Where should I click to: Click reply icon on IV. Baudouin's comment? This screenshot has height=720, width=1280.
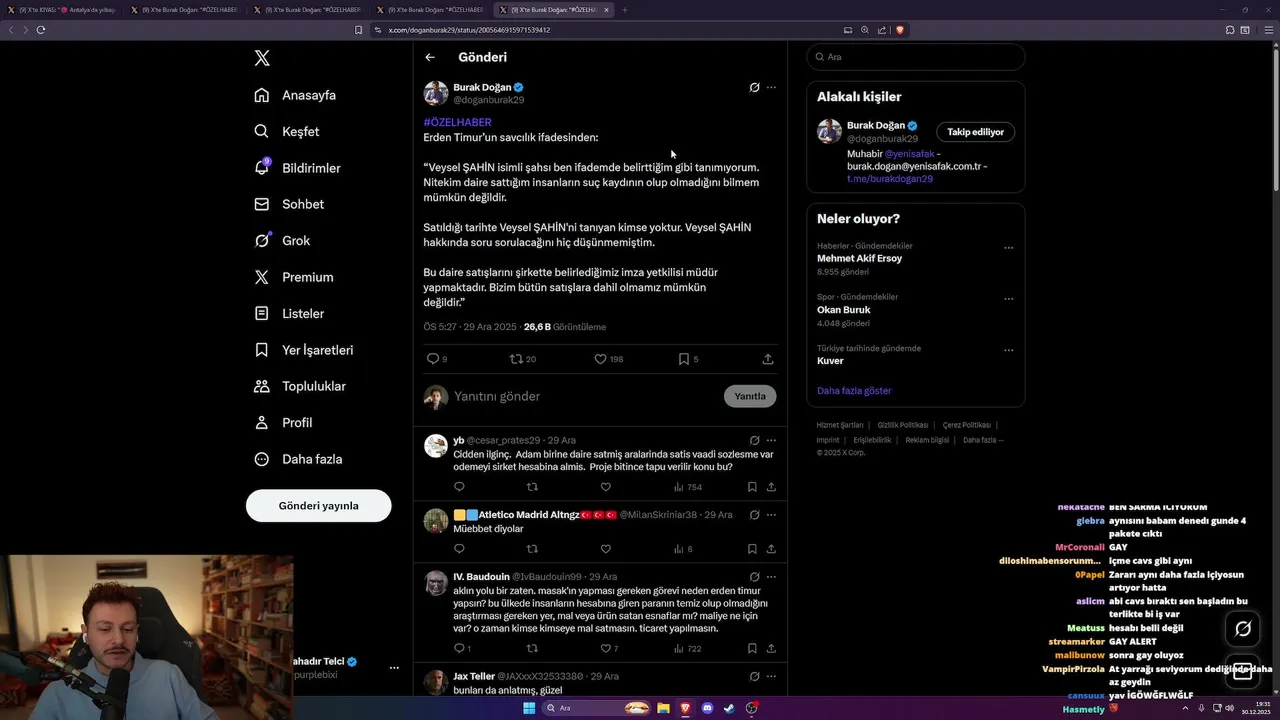coord(459,649)
